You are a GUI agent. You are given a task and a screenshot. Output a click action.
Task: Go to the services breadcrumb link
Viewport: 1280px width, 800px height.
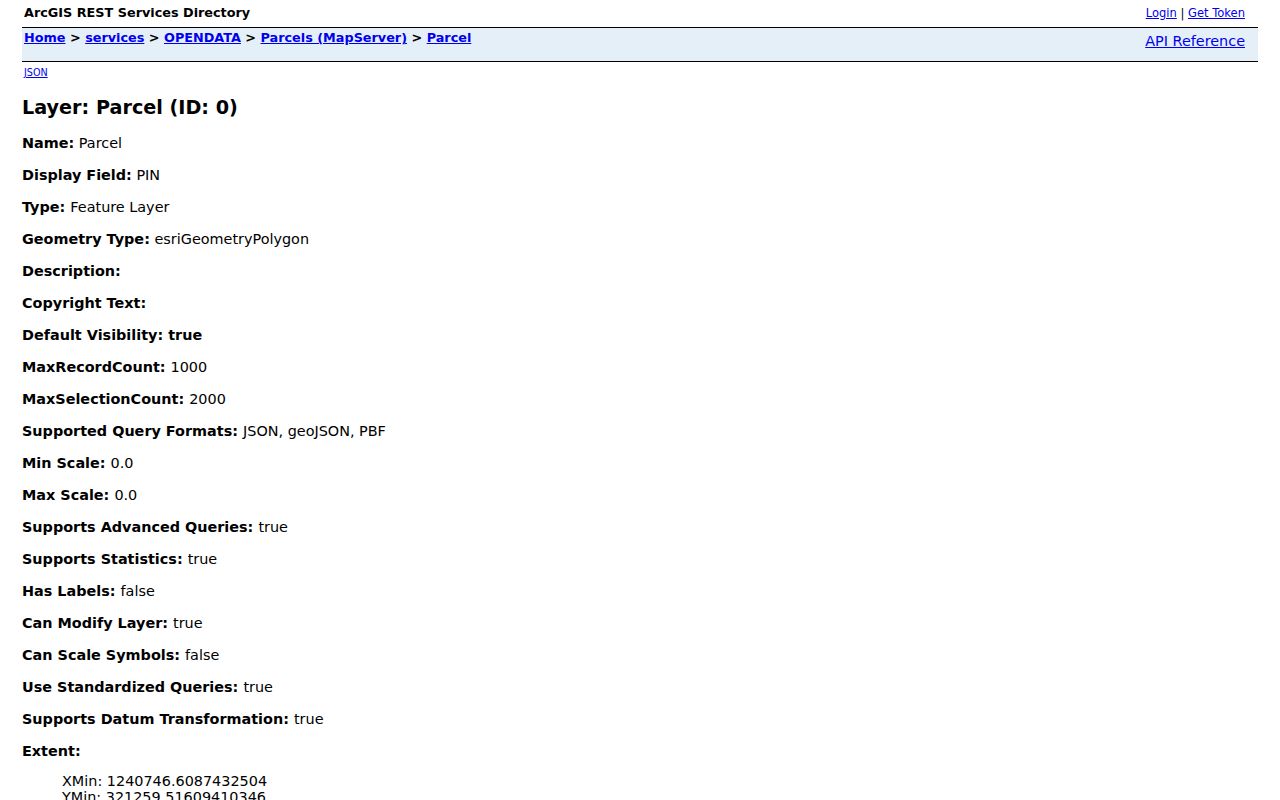click(114, 38)
